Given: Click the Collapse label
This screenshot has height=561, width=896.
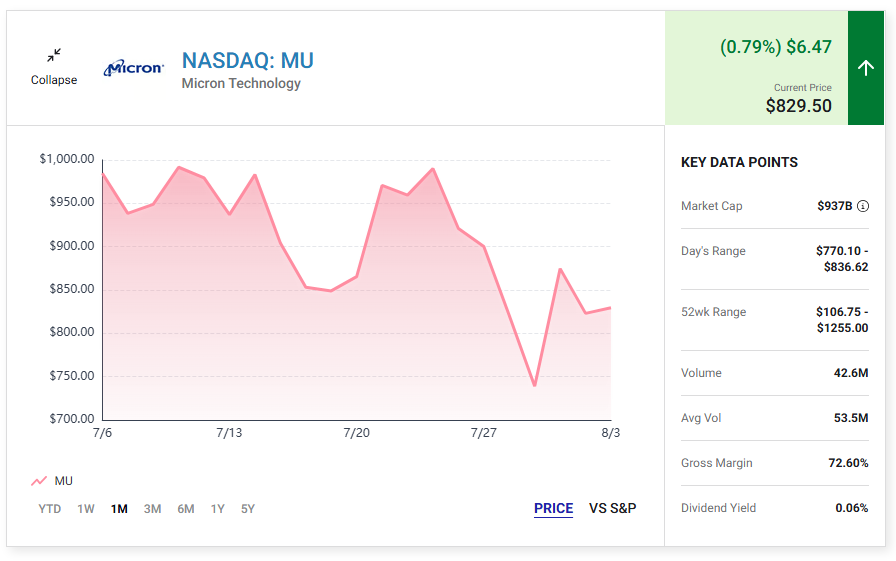Looking at the screenshot, I should [x=54, y=80].
